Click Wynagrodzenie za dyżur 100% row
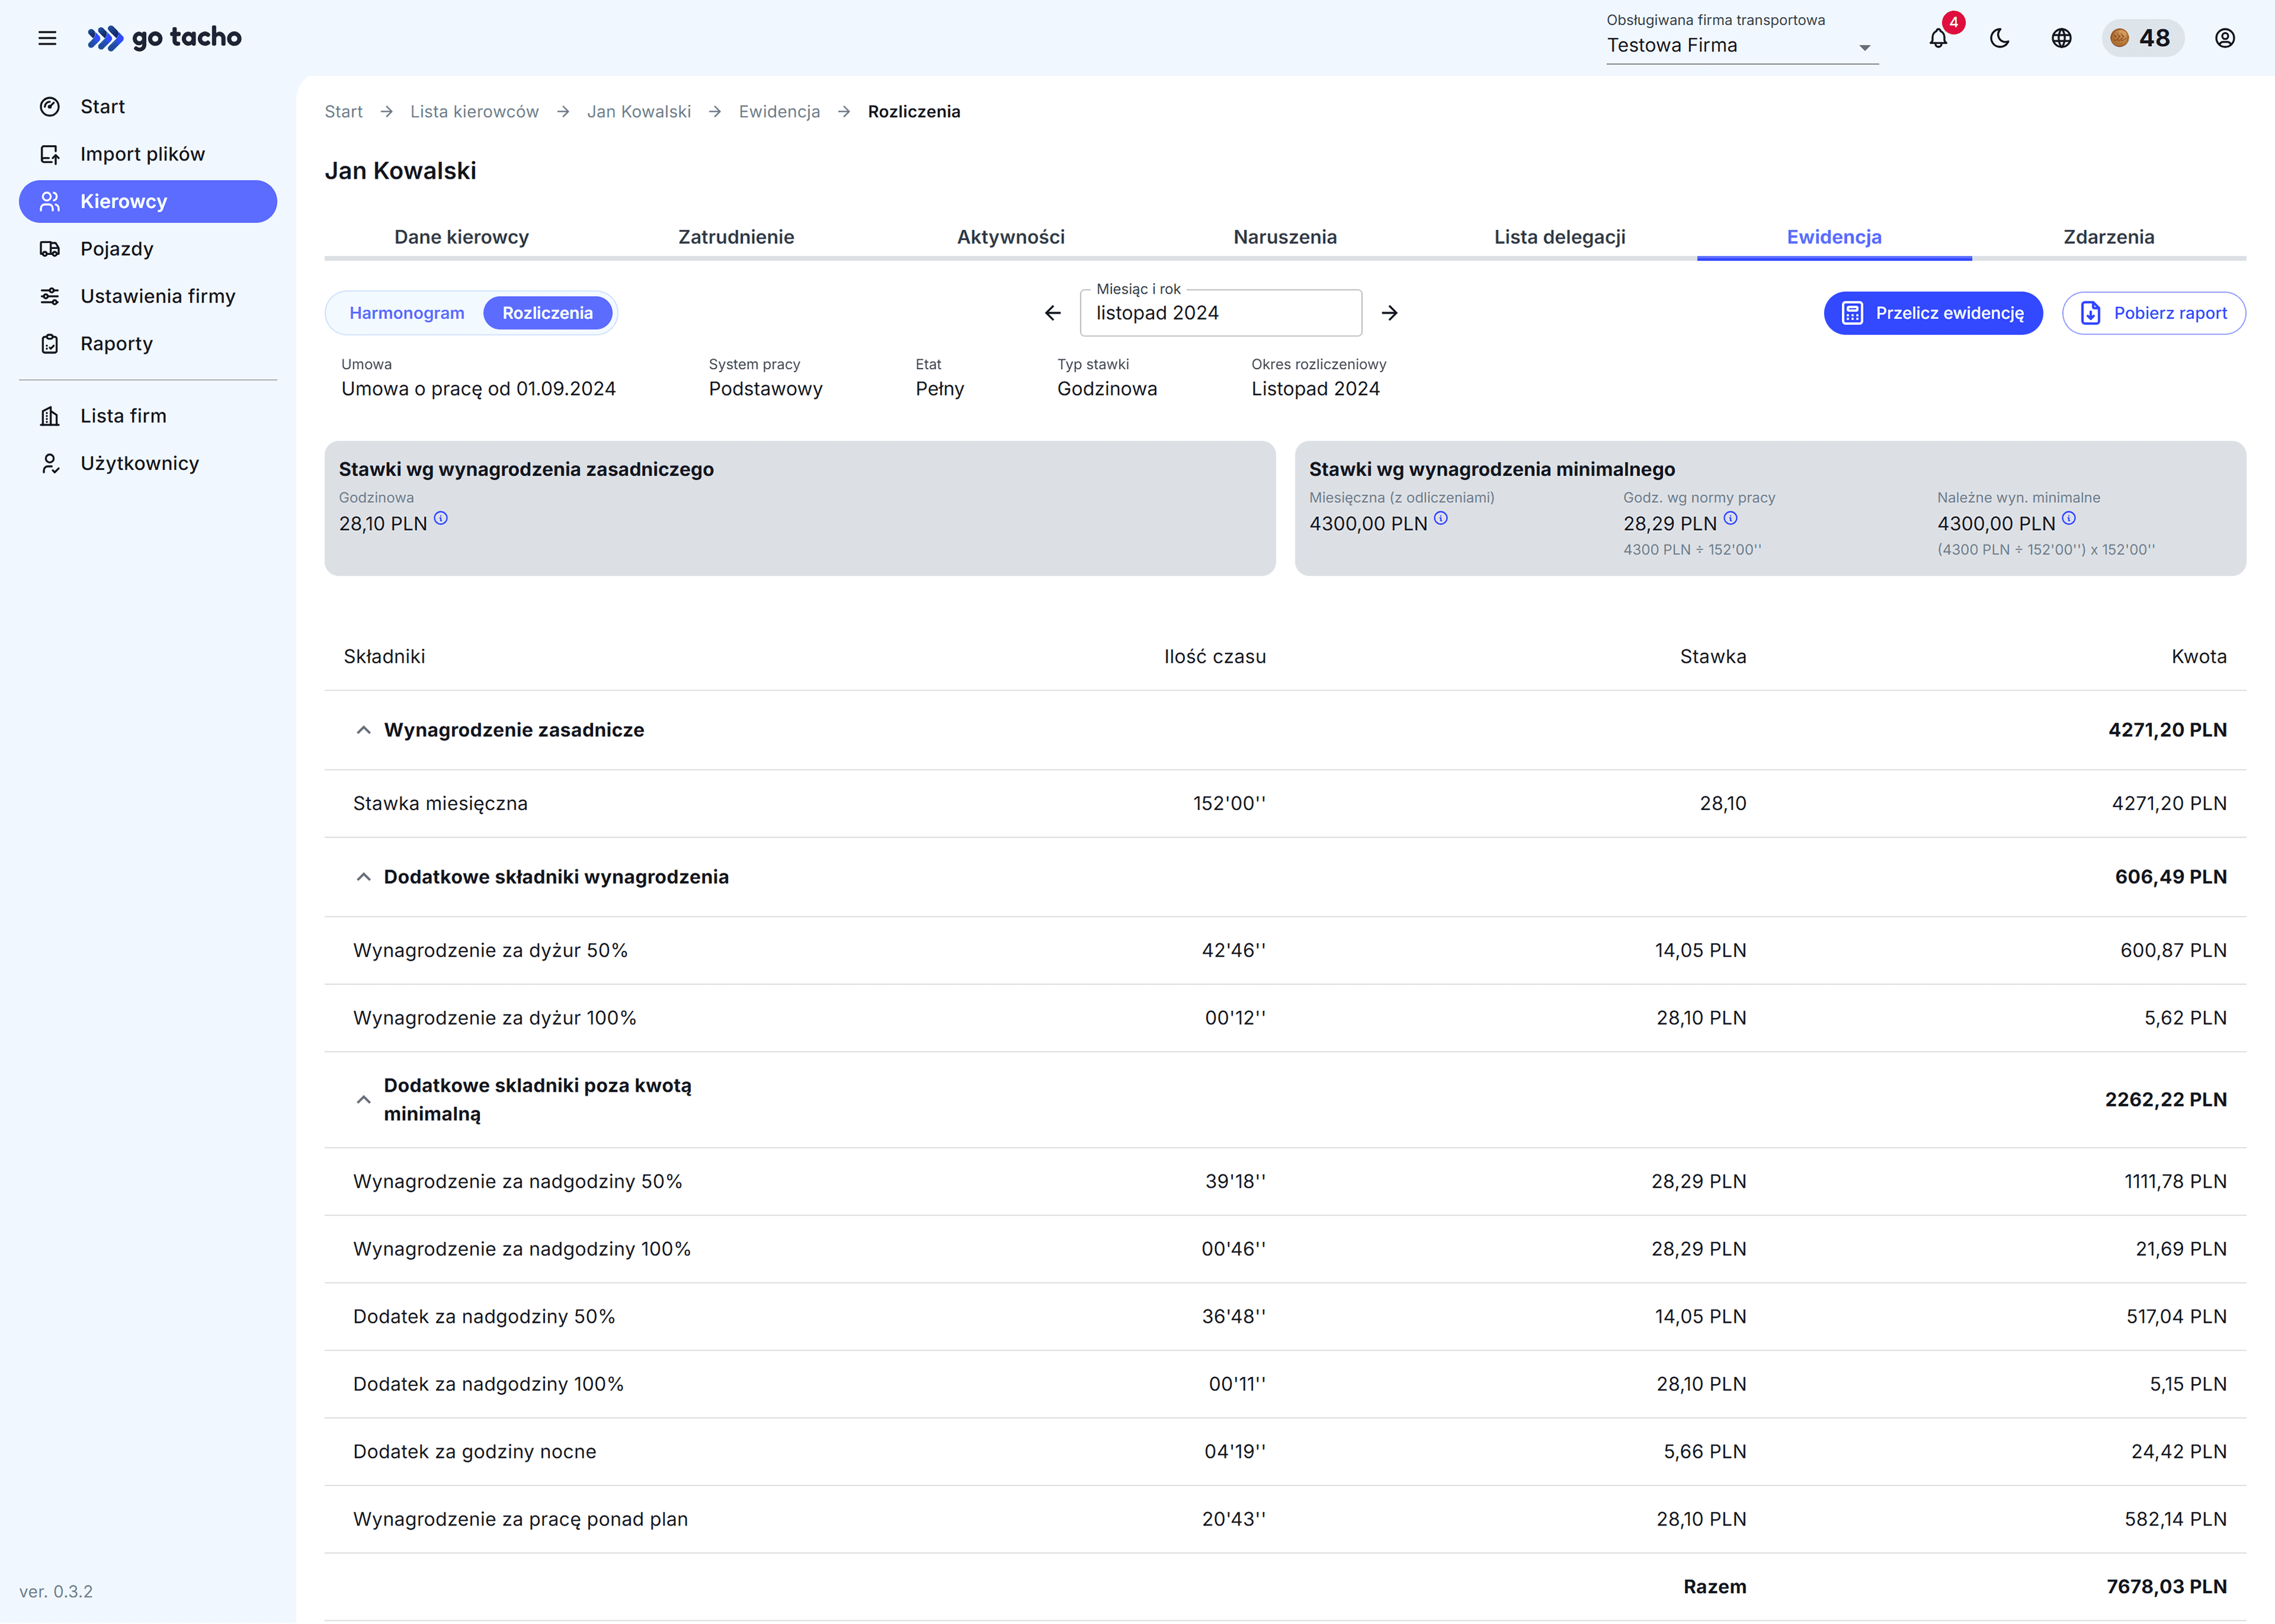Image resolution: width=2275 pixels, height=1624 pixels. 1285,1018
